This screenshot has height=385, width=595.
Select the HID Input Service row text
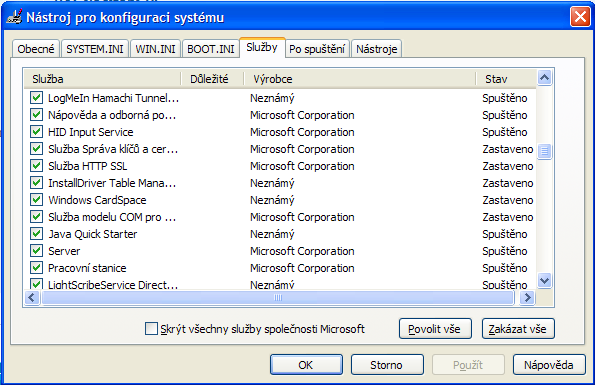[91, 132]
